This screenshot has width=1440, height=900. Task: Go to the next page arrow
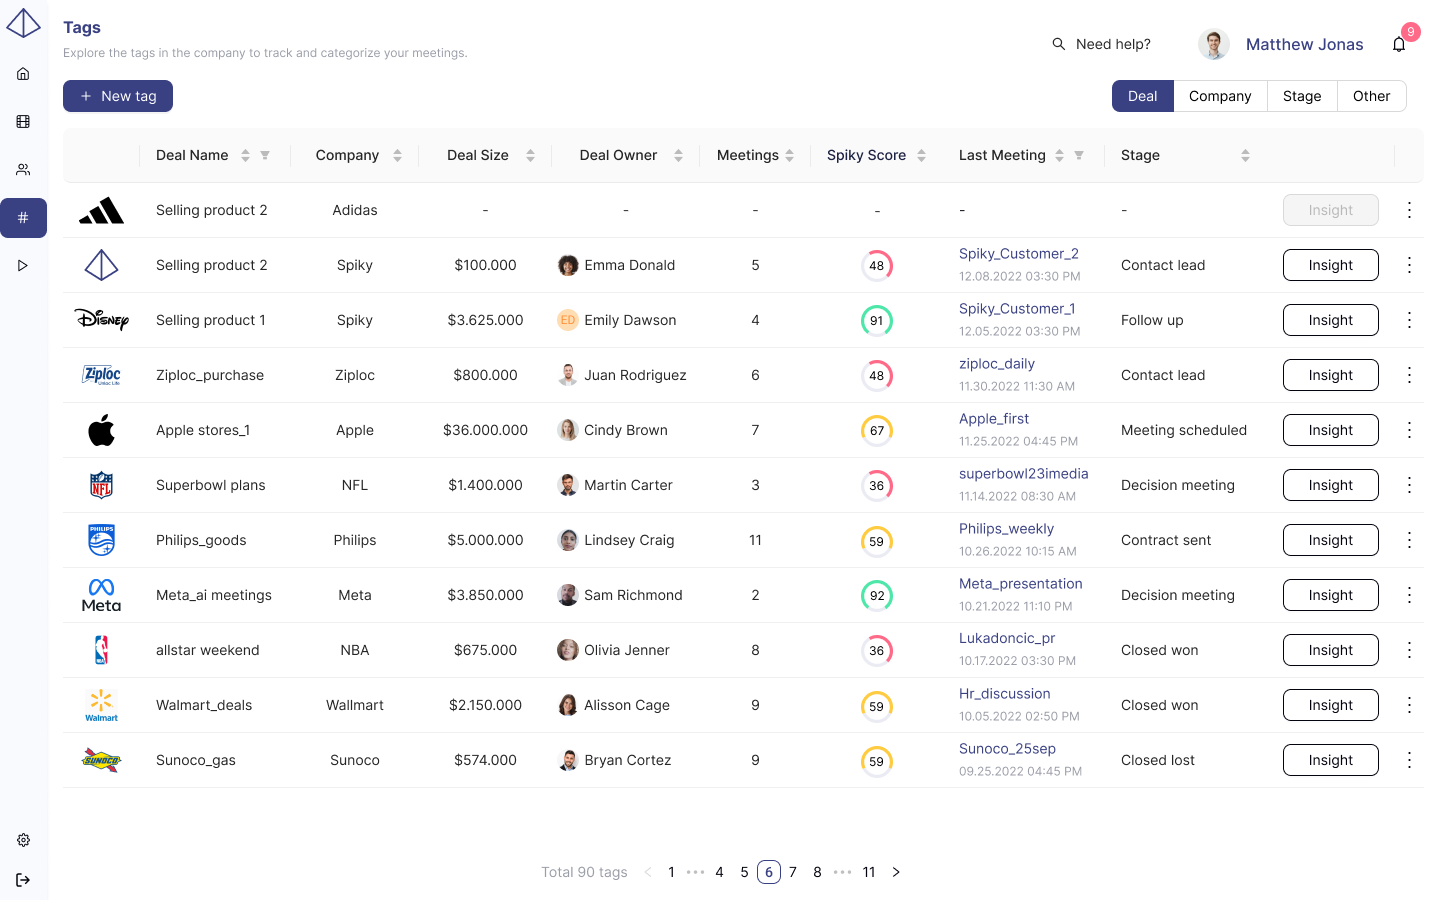[x=896, y=872]
